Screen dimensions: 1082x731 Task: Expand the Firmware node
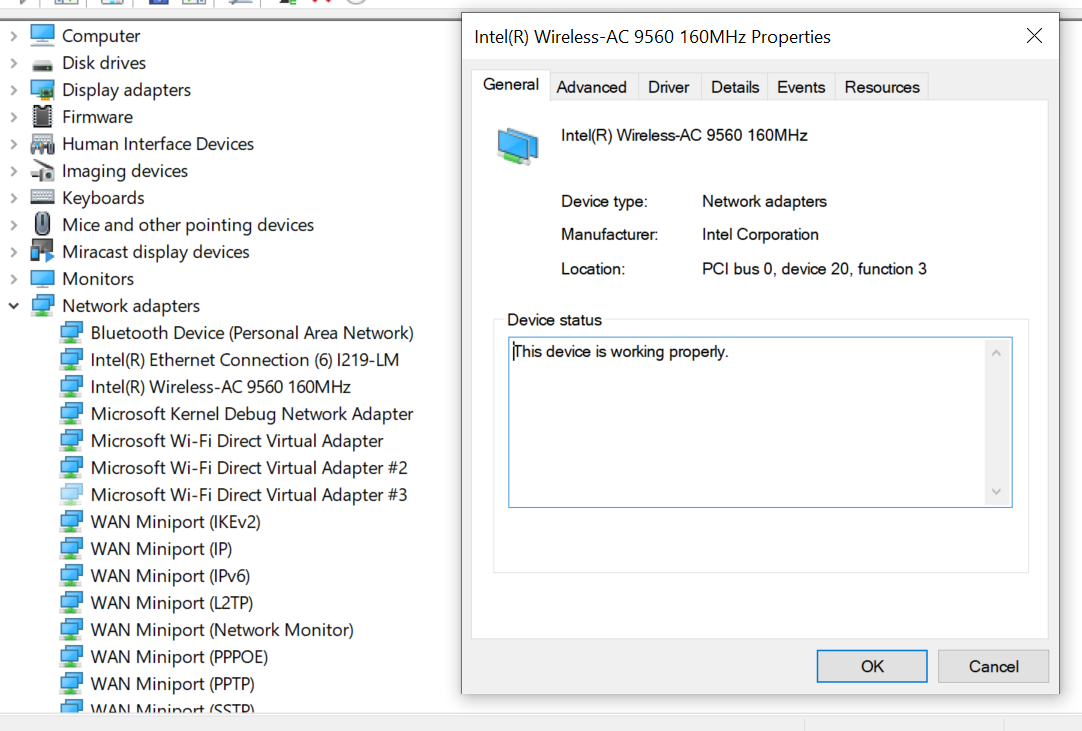tap(14, 117)
